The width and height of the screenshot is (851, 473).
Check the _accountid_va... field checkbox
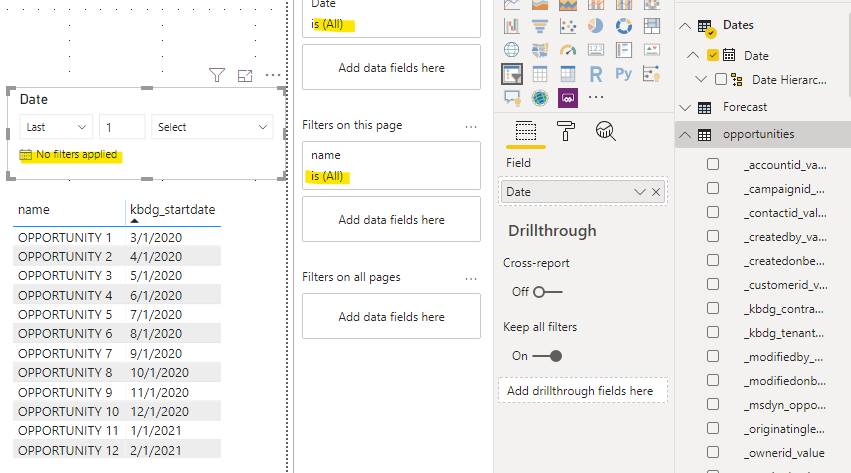[x=713, y=164]
